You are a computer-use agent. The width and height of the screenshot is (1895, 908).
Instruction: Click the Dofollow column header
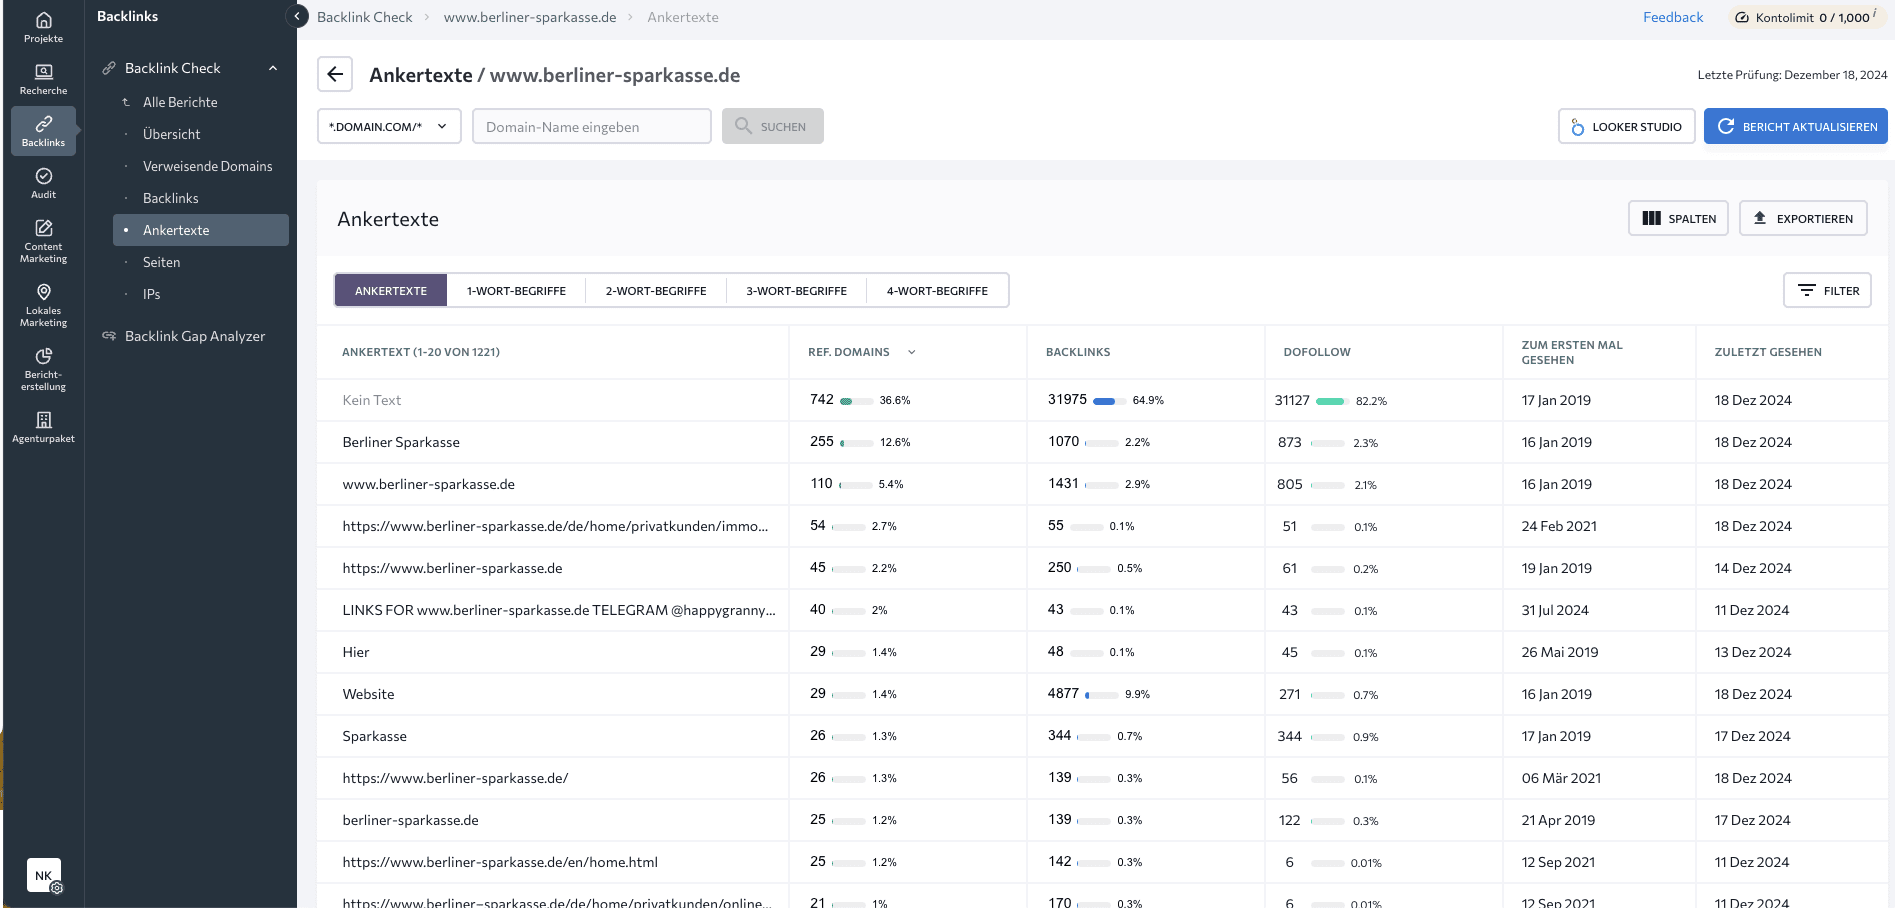click(x=1316, y=352)
